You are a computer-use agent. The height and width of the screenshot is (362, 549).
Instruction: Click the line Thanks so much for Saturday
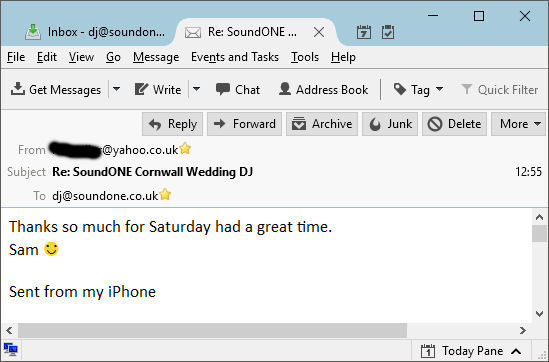(x=170, y=227)
